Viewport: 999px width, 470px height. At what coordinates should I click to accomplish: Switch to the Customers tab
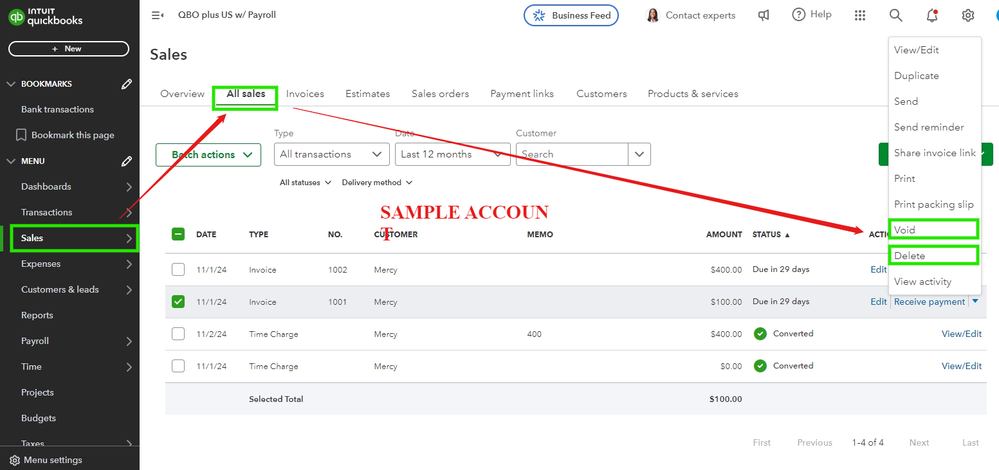tap(601, 94)
